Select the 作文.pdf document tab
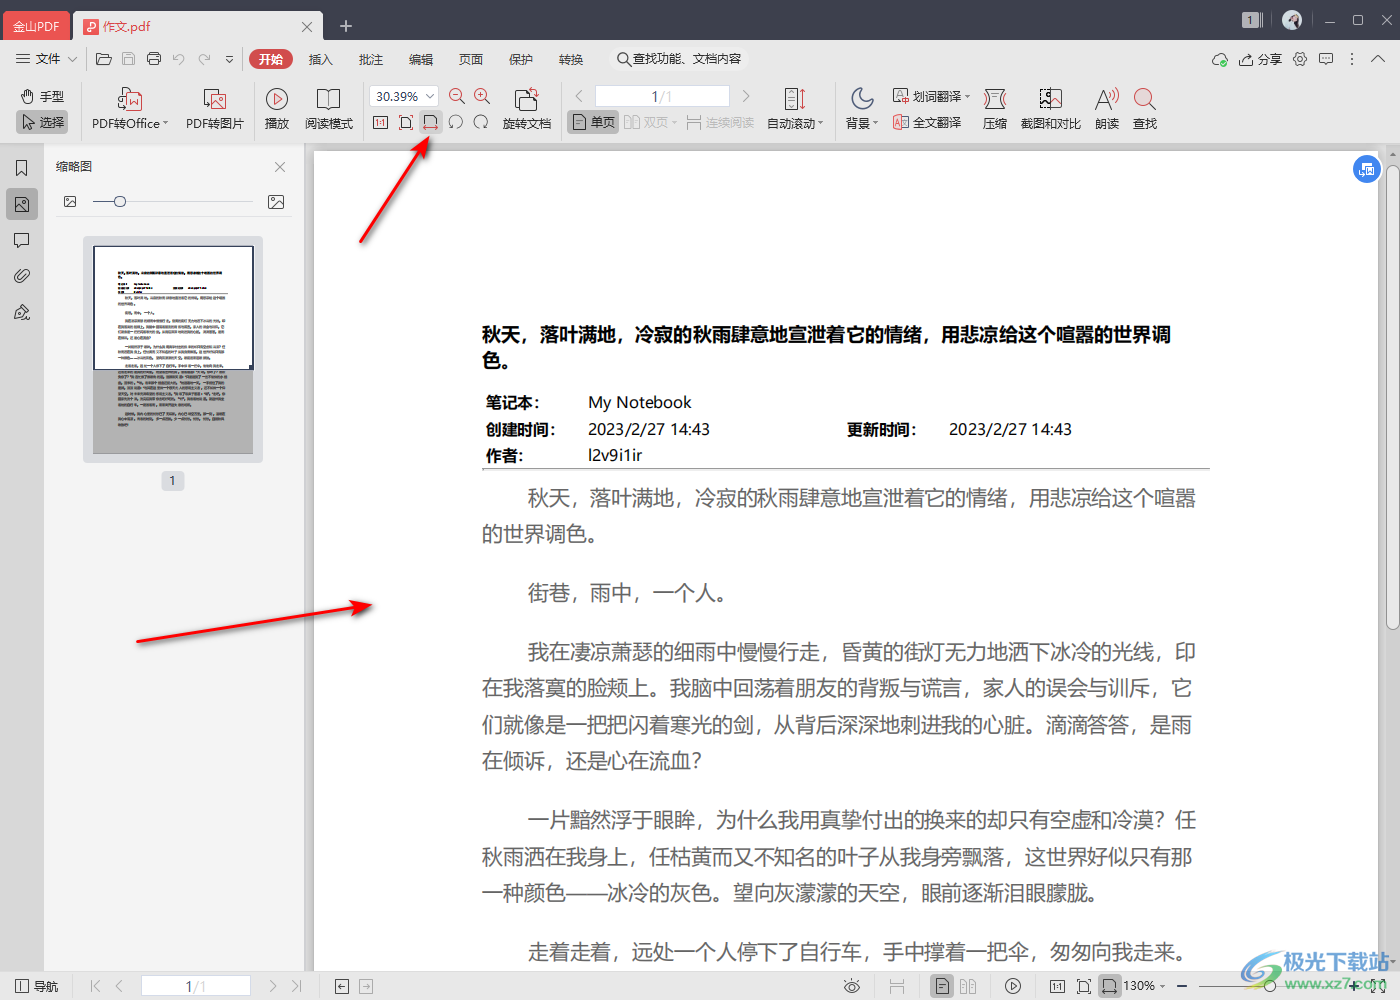Screen dimensions: 1400x1000 click(196, 26)
